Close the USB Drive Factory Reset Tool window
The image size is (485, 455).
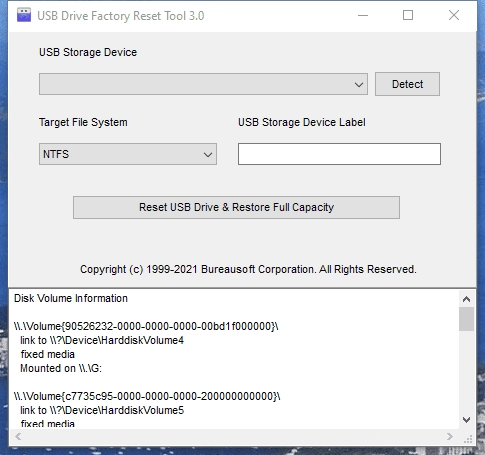454,15
